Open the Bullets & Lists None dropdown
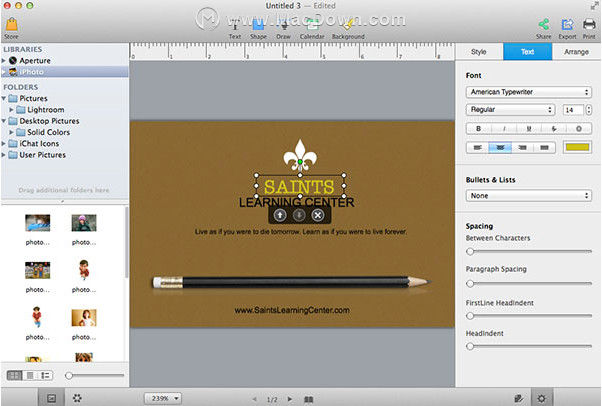This screenshot has width=602, height=406. click(x=528, y=196)
